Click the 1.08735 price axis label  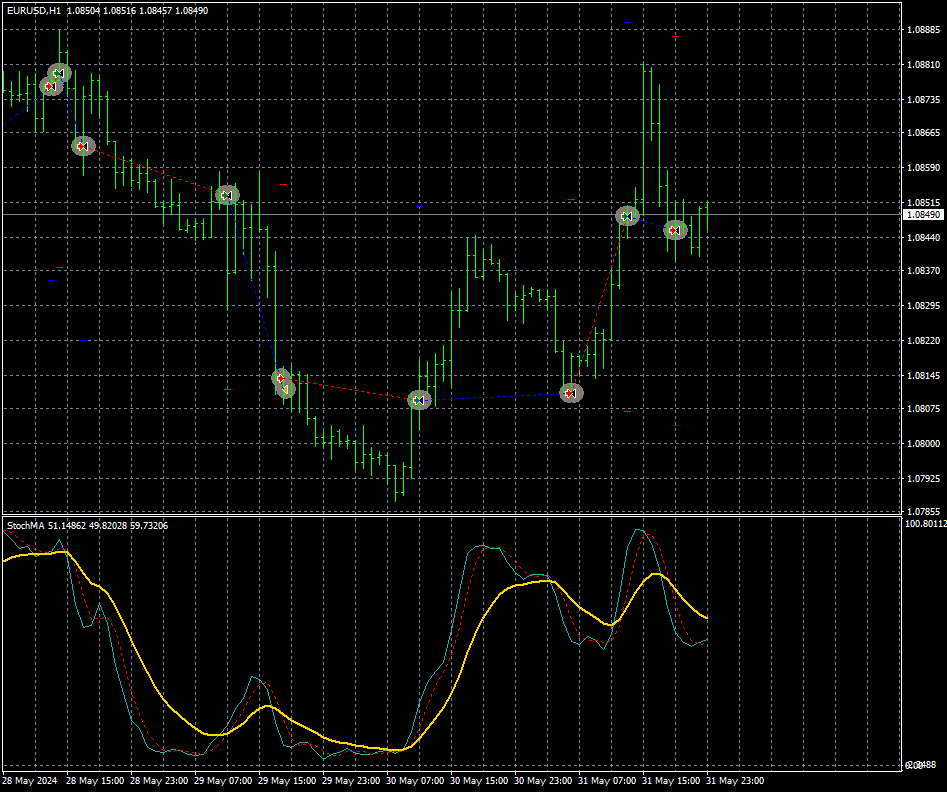(923, 99)
